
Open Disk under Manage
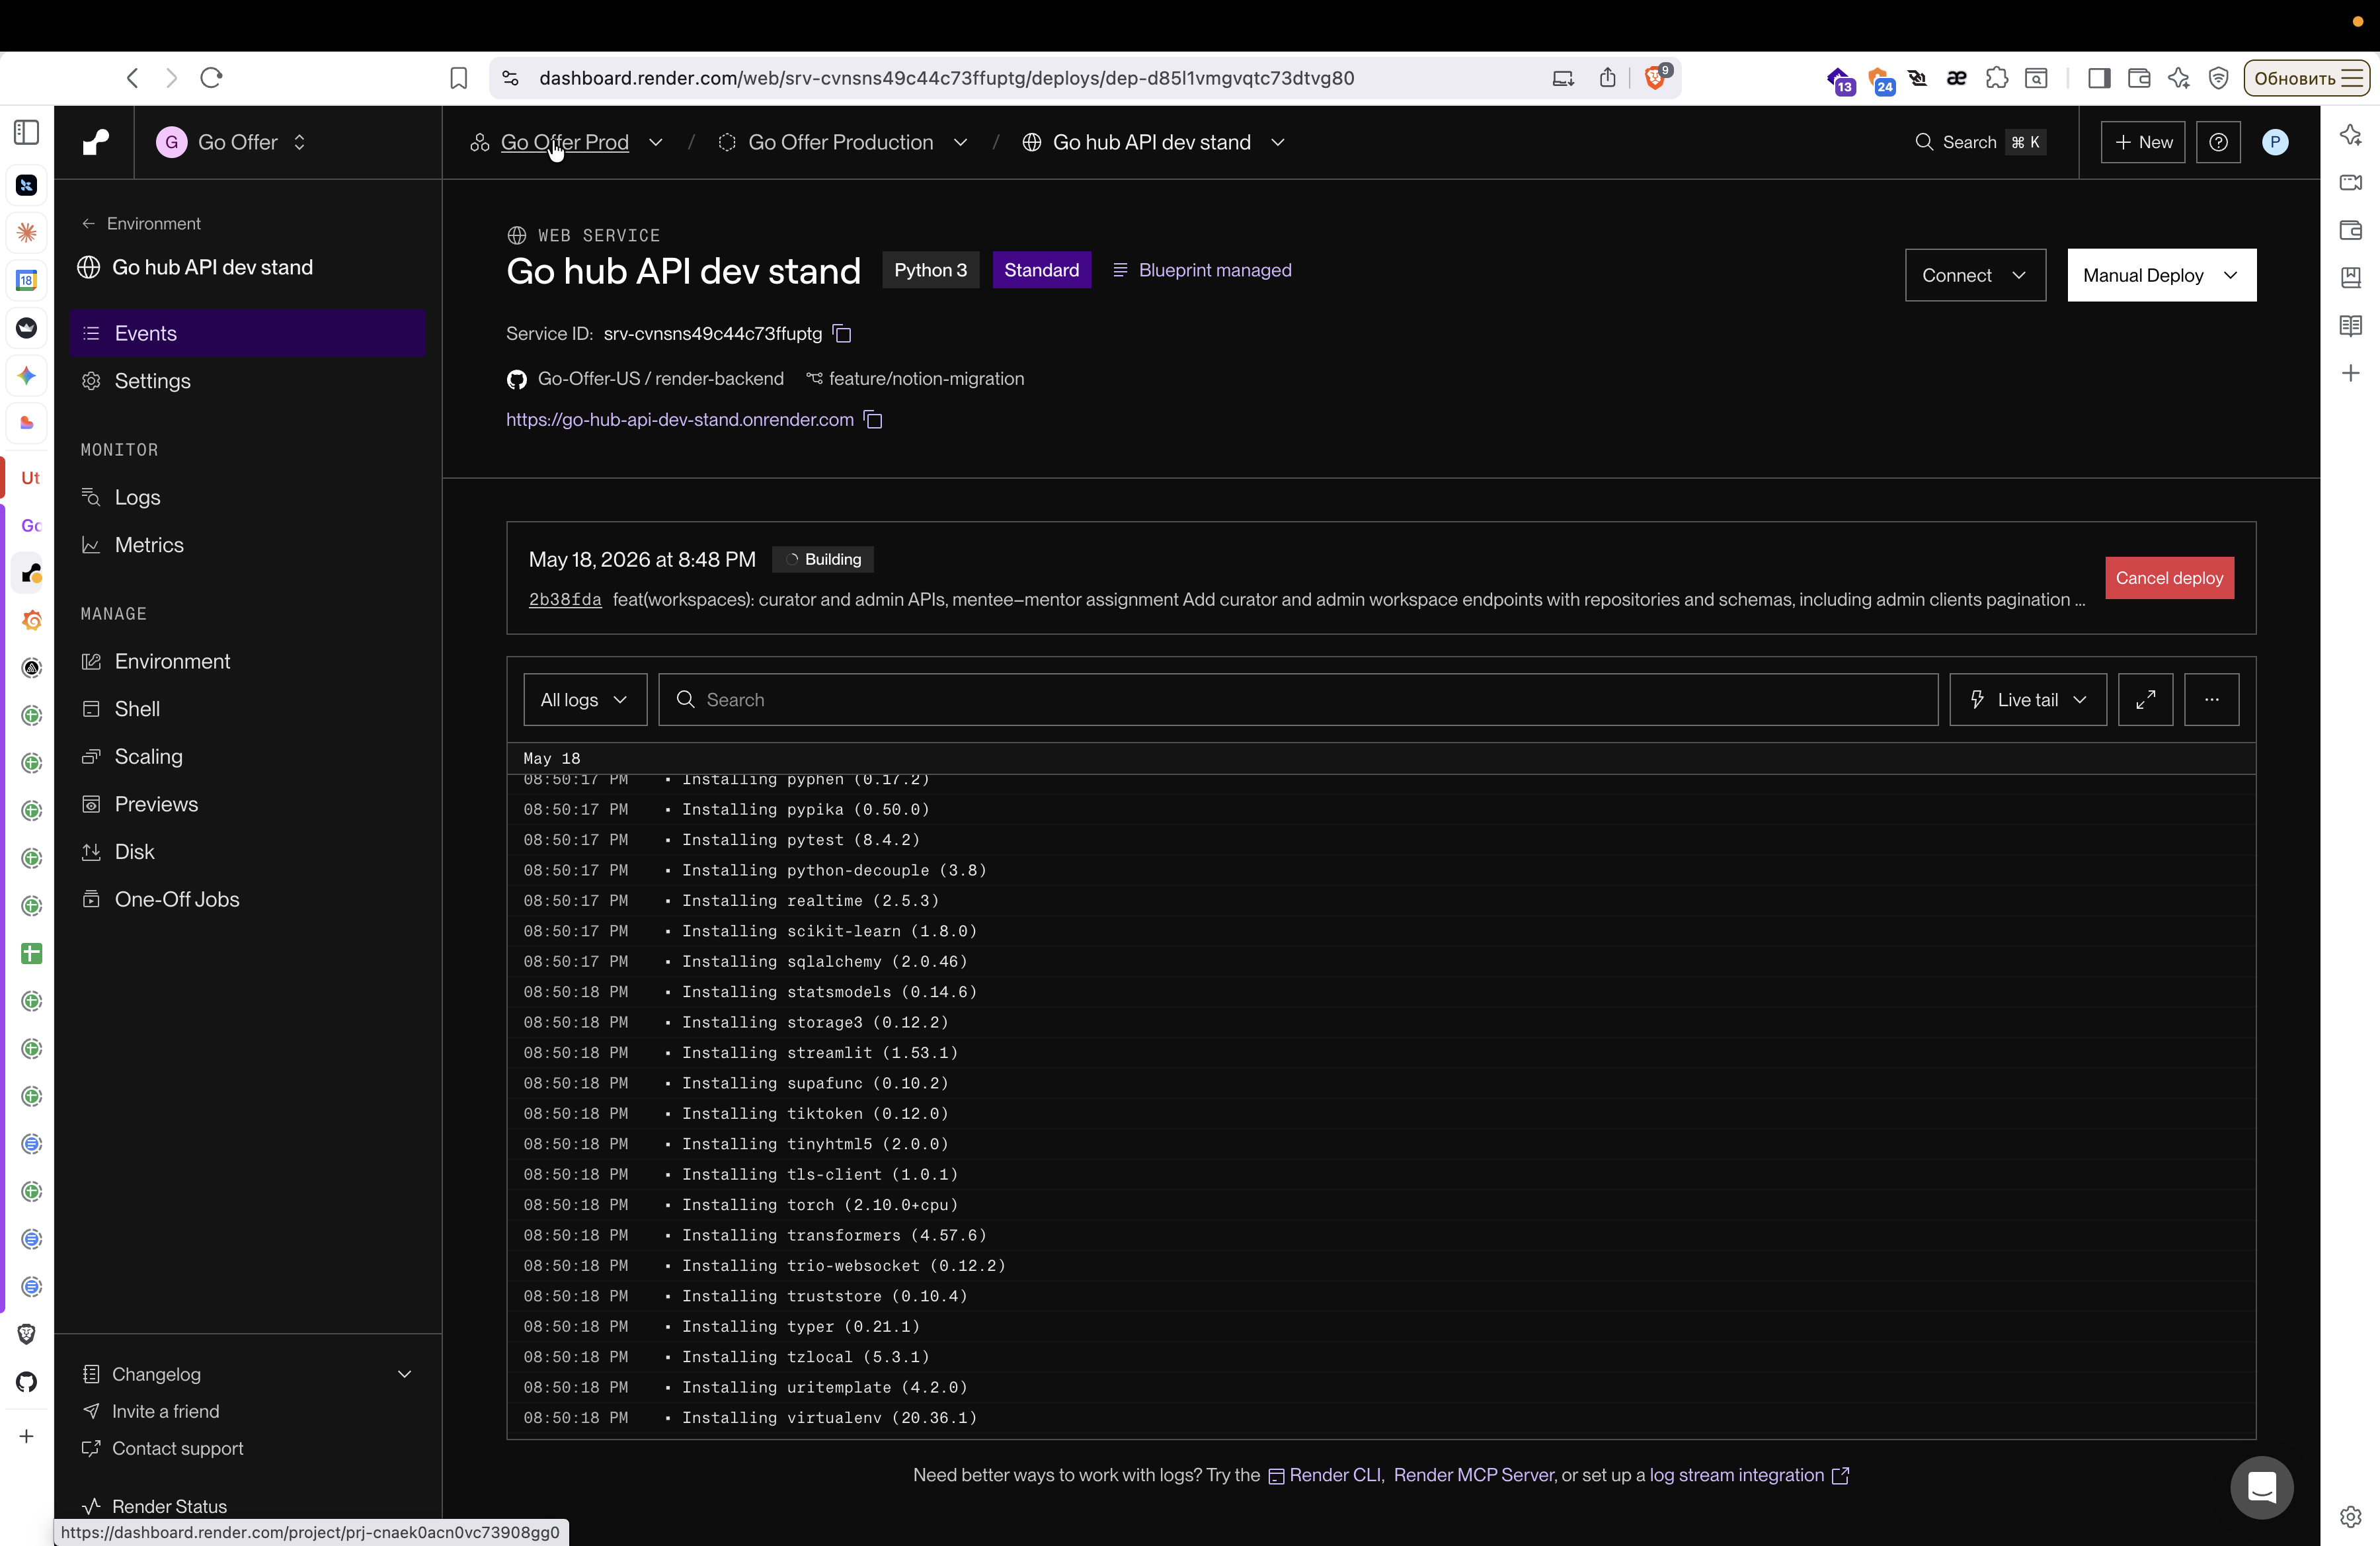tap(248, 852)
